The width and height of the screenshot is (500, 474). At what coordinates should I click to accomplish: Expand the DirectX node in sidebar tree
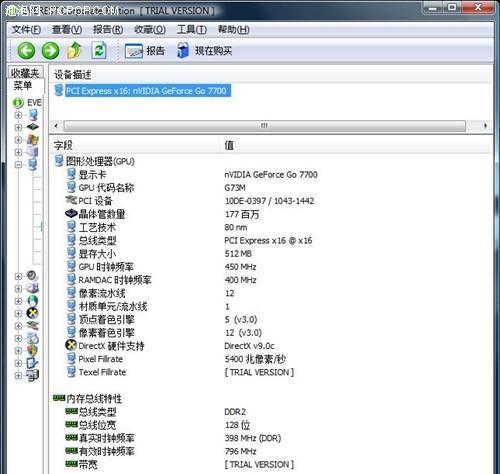pyautogui.click(x=18, y=313)
